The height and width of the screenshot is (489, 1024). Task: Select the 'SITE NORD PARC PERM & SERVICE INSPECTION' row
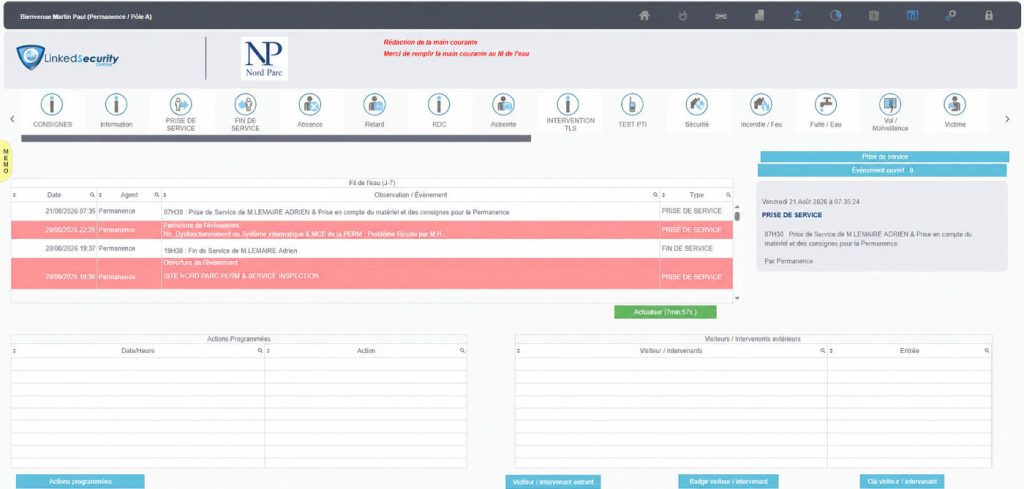tap(372, 274)
